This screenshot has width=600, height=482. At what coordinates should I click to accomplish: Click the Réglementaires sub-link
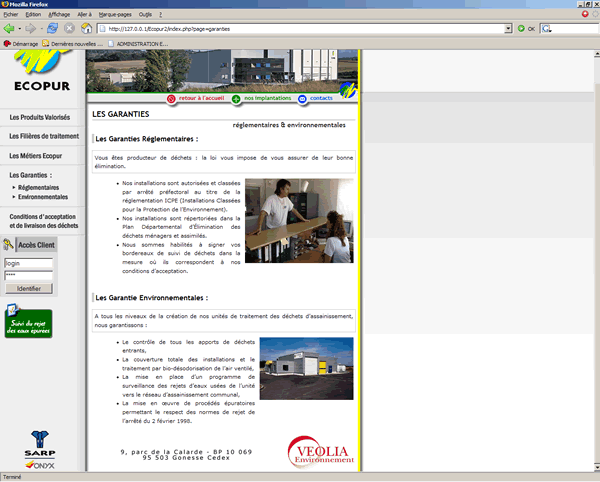38,187
